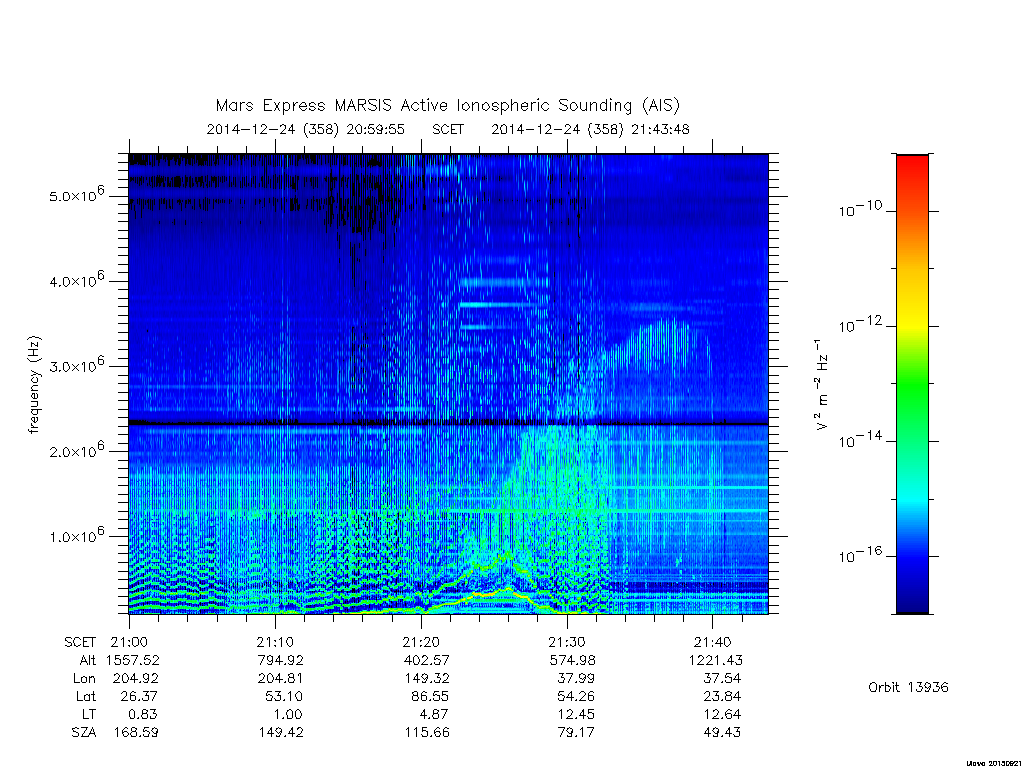1024x768 pixels.
Task: Click the SZA value 168.59
Action: pyautogui.click(x=133, y=732)
